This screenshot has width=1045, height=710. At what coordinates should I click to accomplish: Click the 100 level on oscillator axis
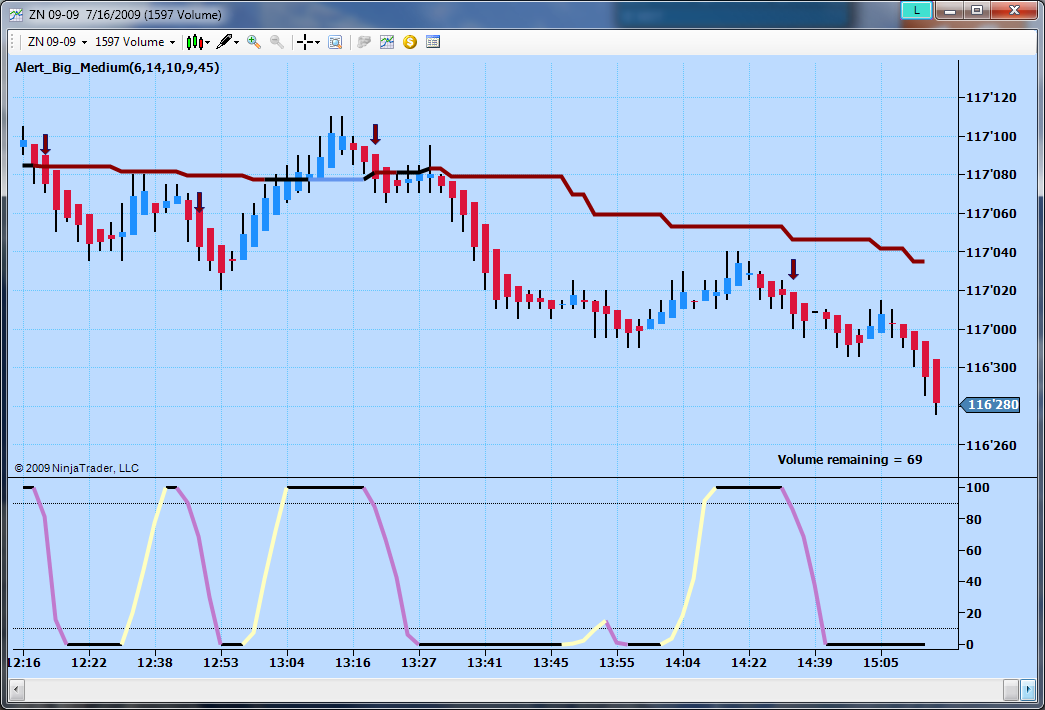[x=978, y=487]
